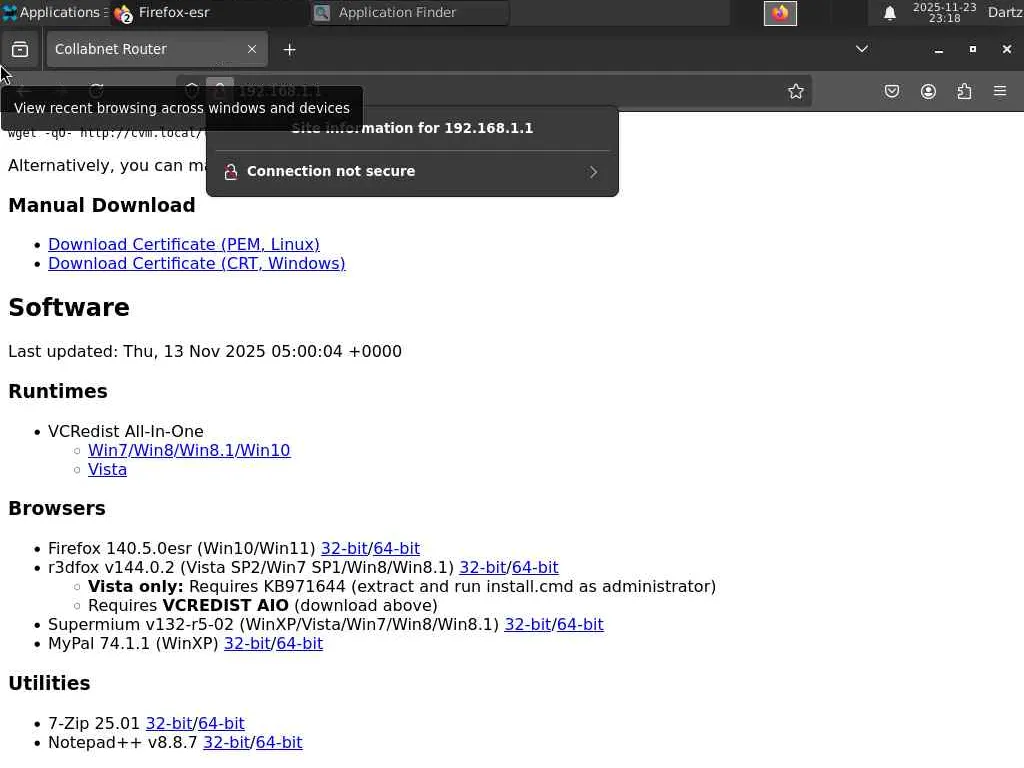Download 7-Zip 25.01 64-bit
The width and height of the screenshot is (1024, 768).
221,724
